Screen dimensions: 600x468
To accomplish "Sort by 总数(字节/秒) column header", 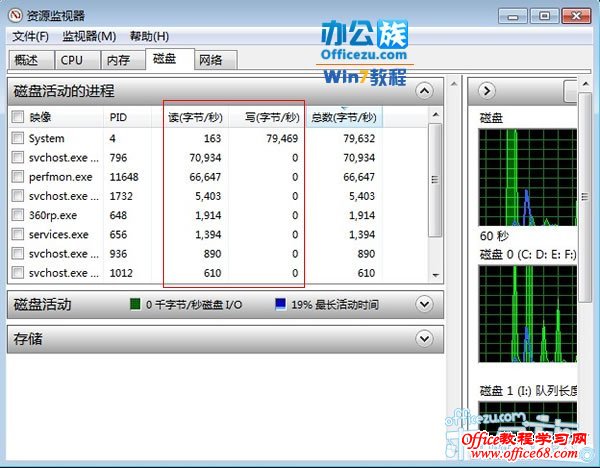I will coord(344,117).
